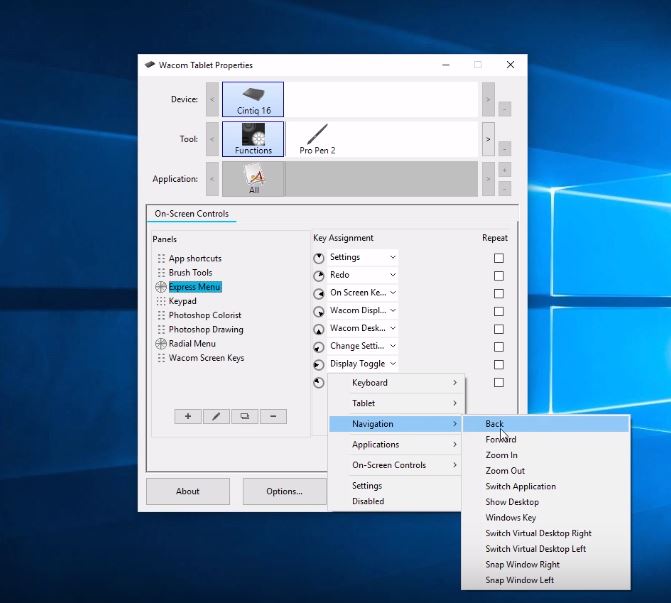The height and width of the screenshot is (603, 671).
Task: Click the Tool row right scroll arrow
Action: [488, 139]
